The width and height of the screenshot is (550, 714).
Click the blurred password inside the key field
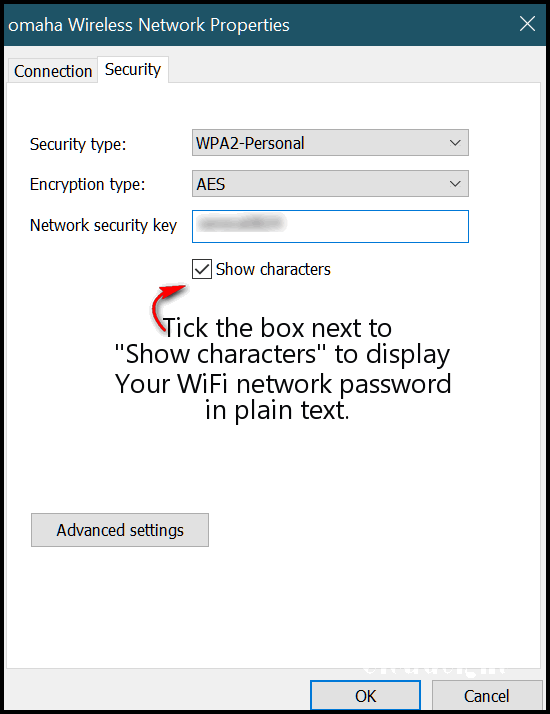[243, 223]
